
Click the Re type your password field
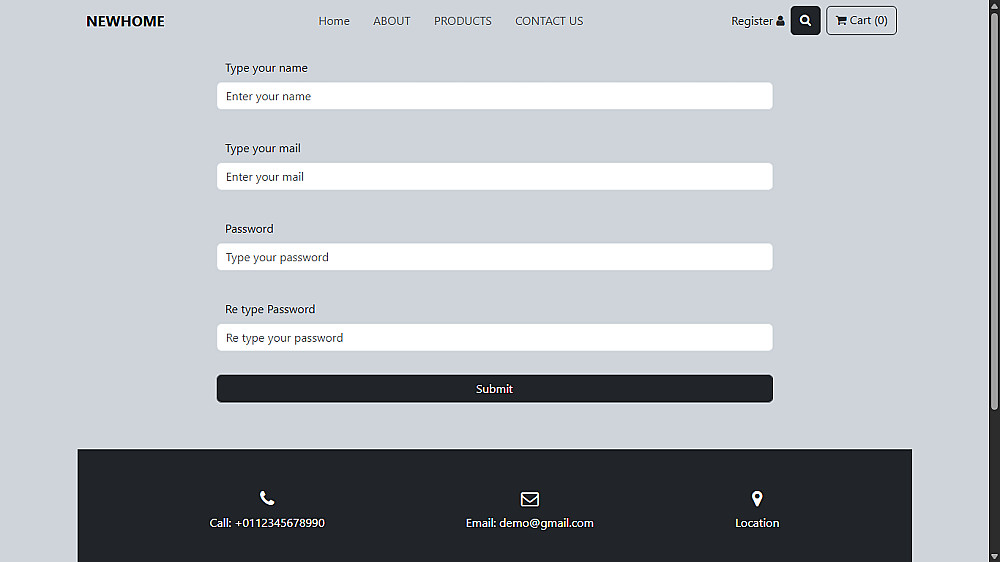point(494,338)
